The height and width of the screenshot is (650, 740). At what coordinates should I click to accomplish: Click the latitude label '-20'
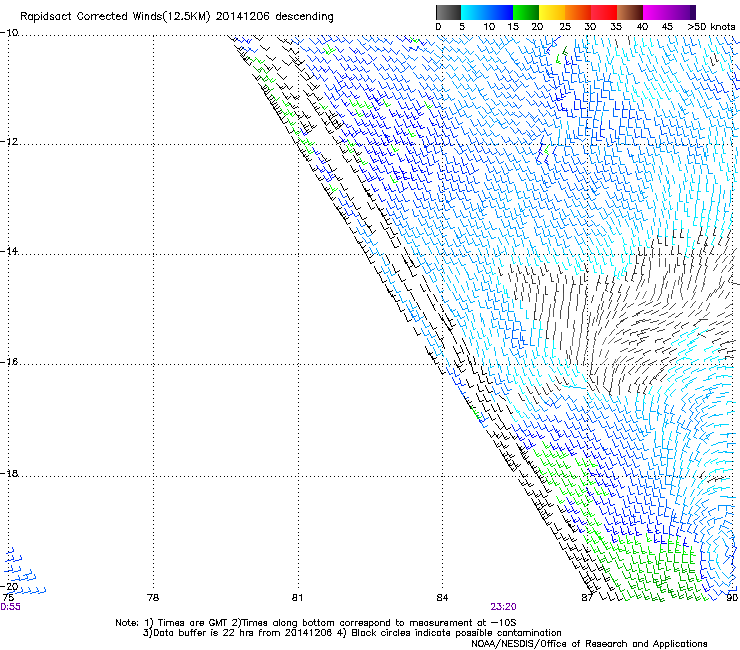[x=9, y=587]
